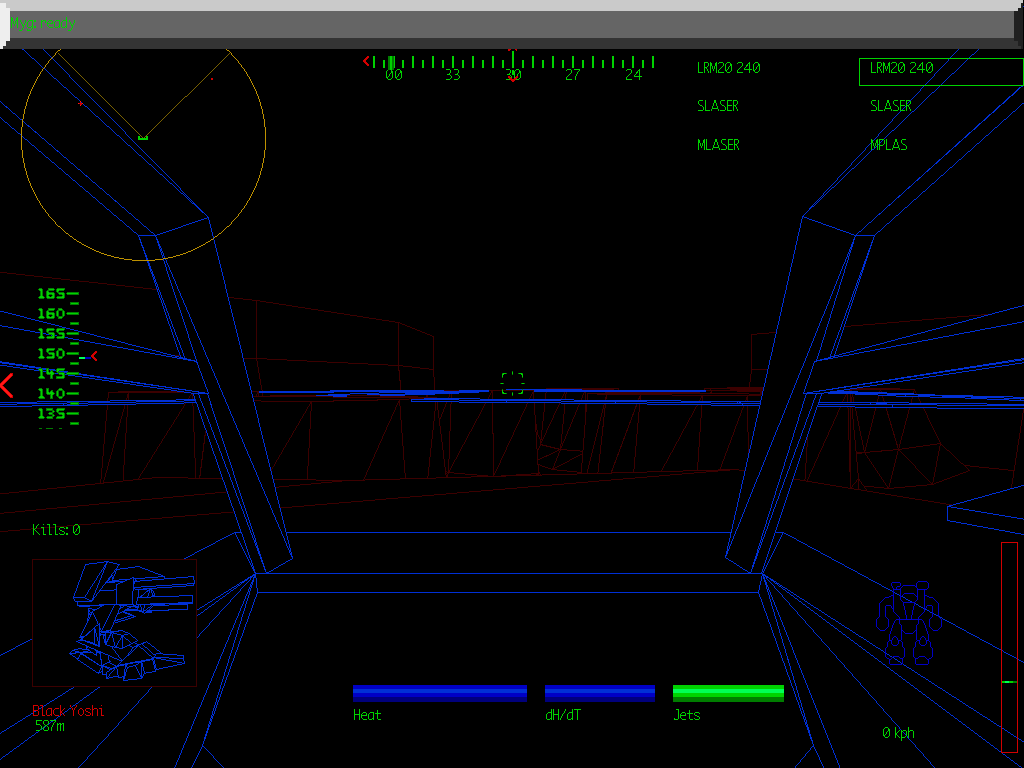
Task: Select the left-column SLASER weapon
Action: click(x=717, y=106)
